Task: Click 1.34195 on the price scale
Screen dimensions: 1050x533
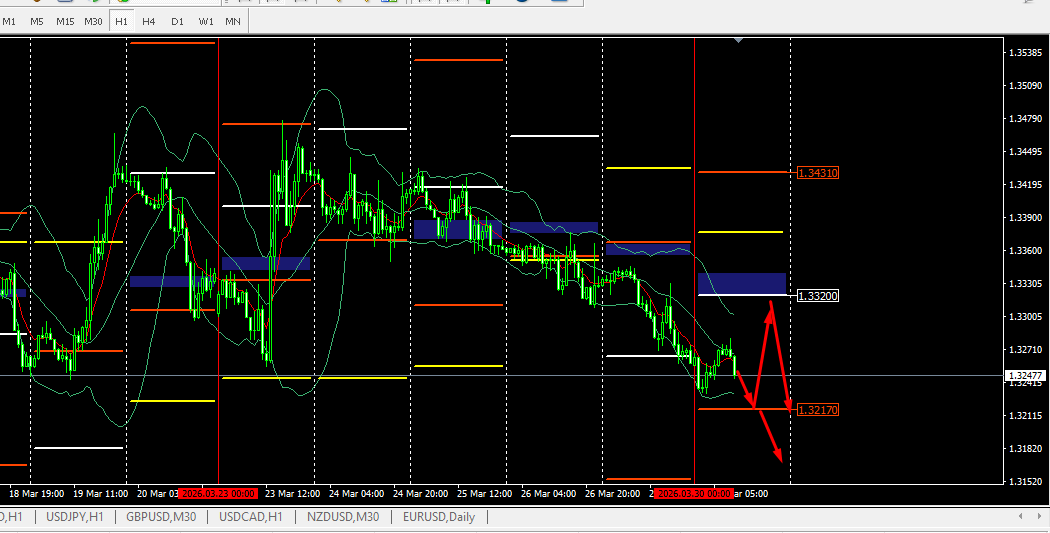Action: tap(1025, 184)
